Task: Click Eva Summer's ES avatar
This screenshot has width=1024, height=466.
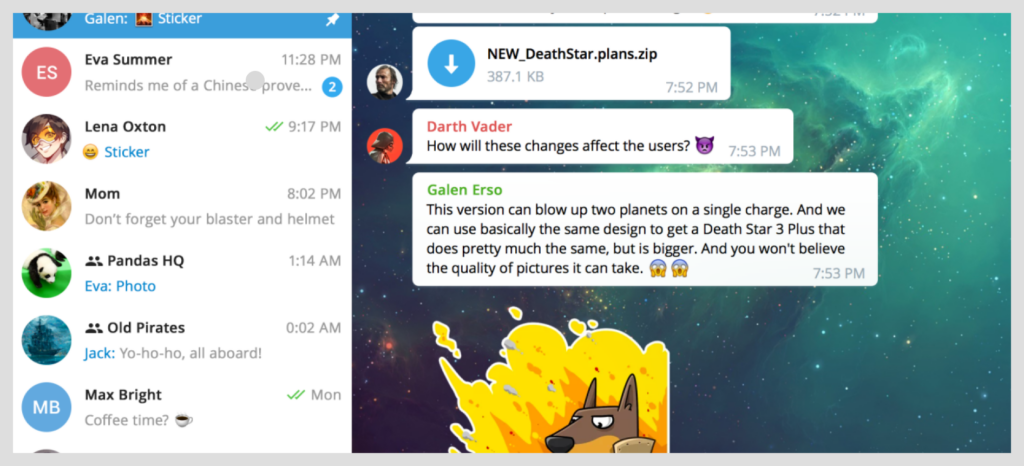Action: pyautogui.click(x=46, y=72)
